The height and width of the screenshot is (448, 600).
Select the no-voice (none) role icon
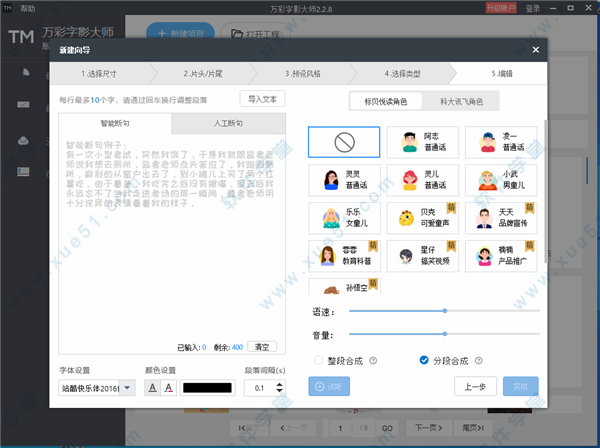point(345,143)
